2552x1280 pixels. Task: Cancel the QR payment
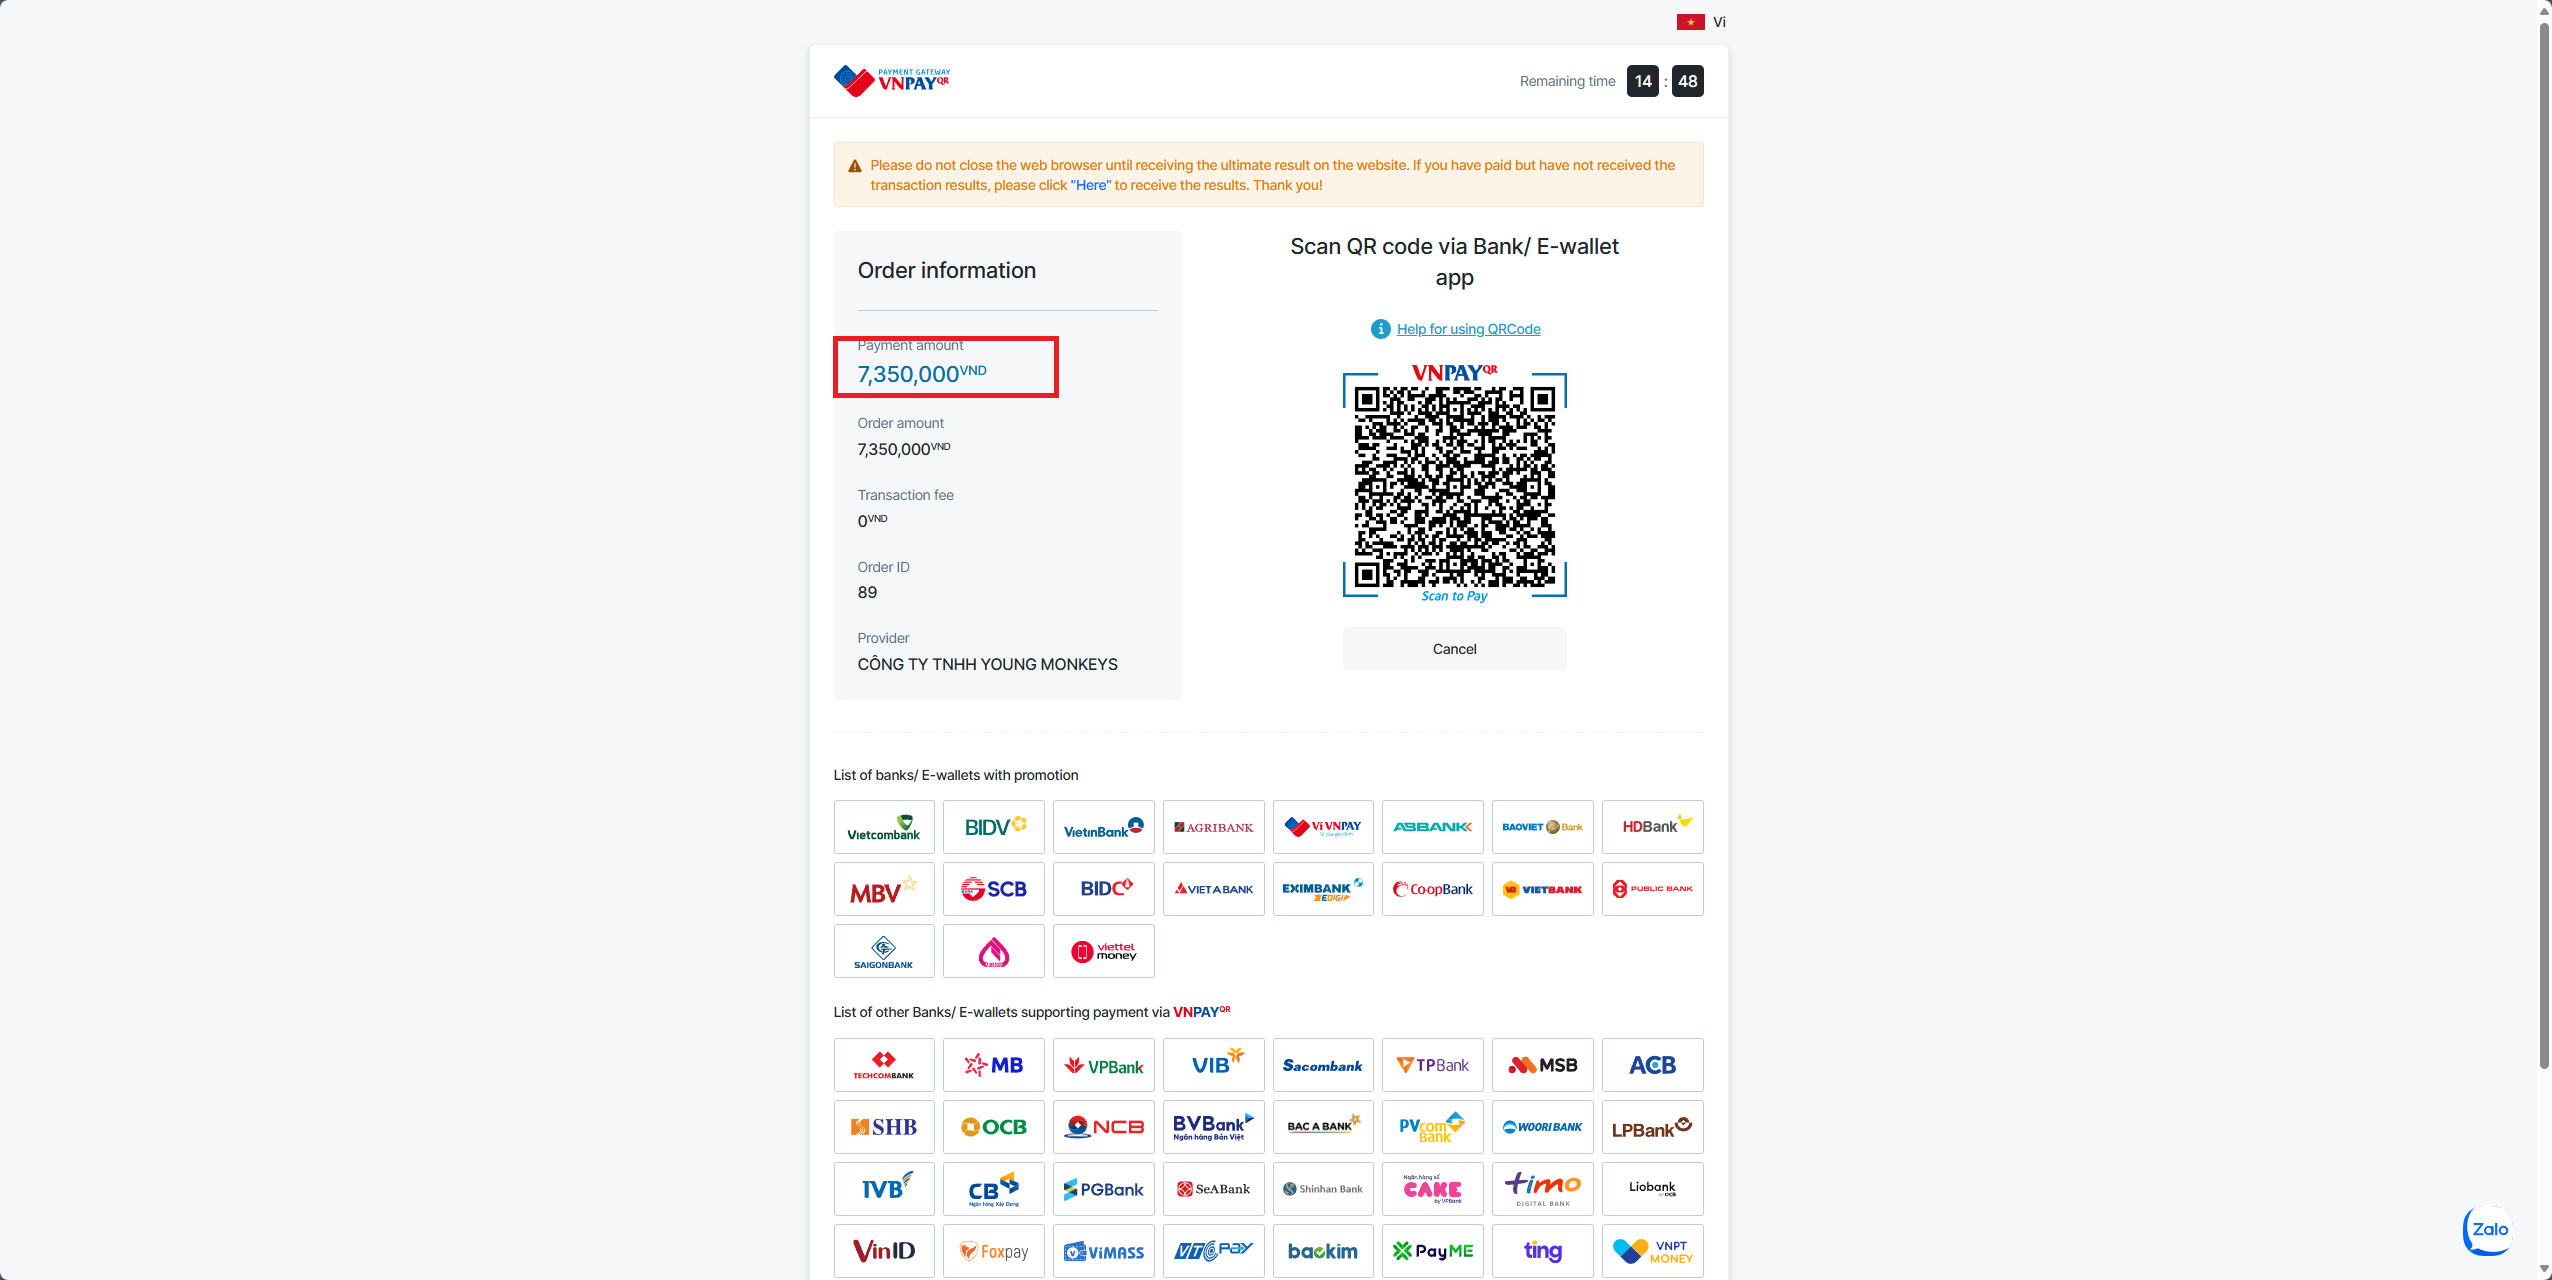1454,649
